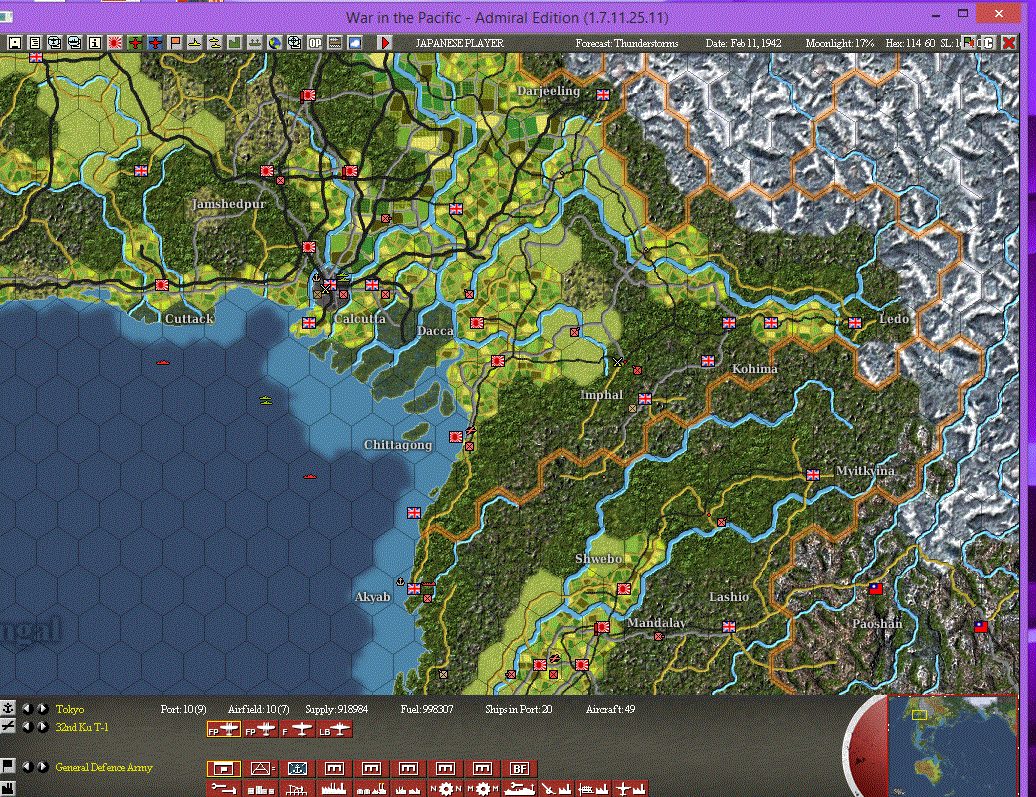Go to previous air unit before 32nd Ku T-1
This screenshot has height=797, width=1036.
(x=27, y=727)
